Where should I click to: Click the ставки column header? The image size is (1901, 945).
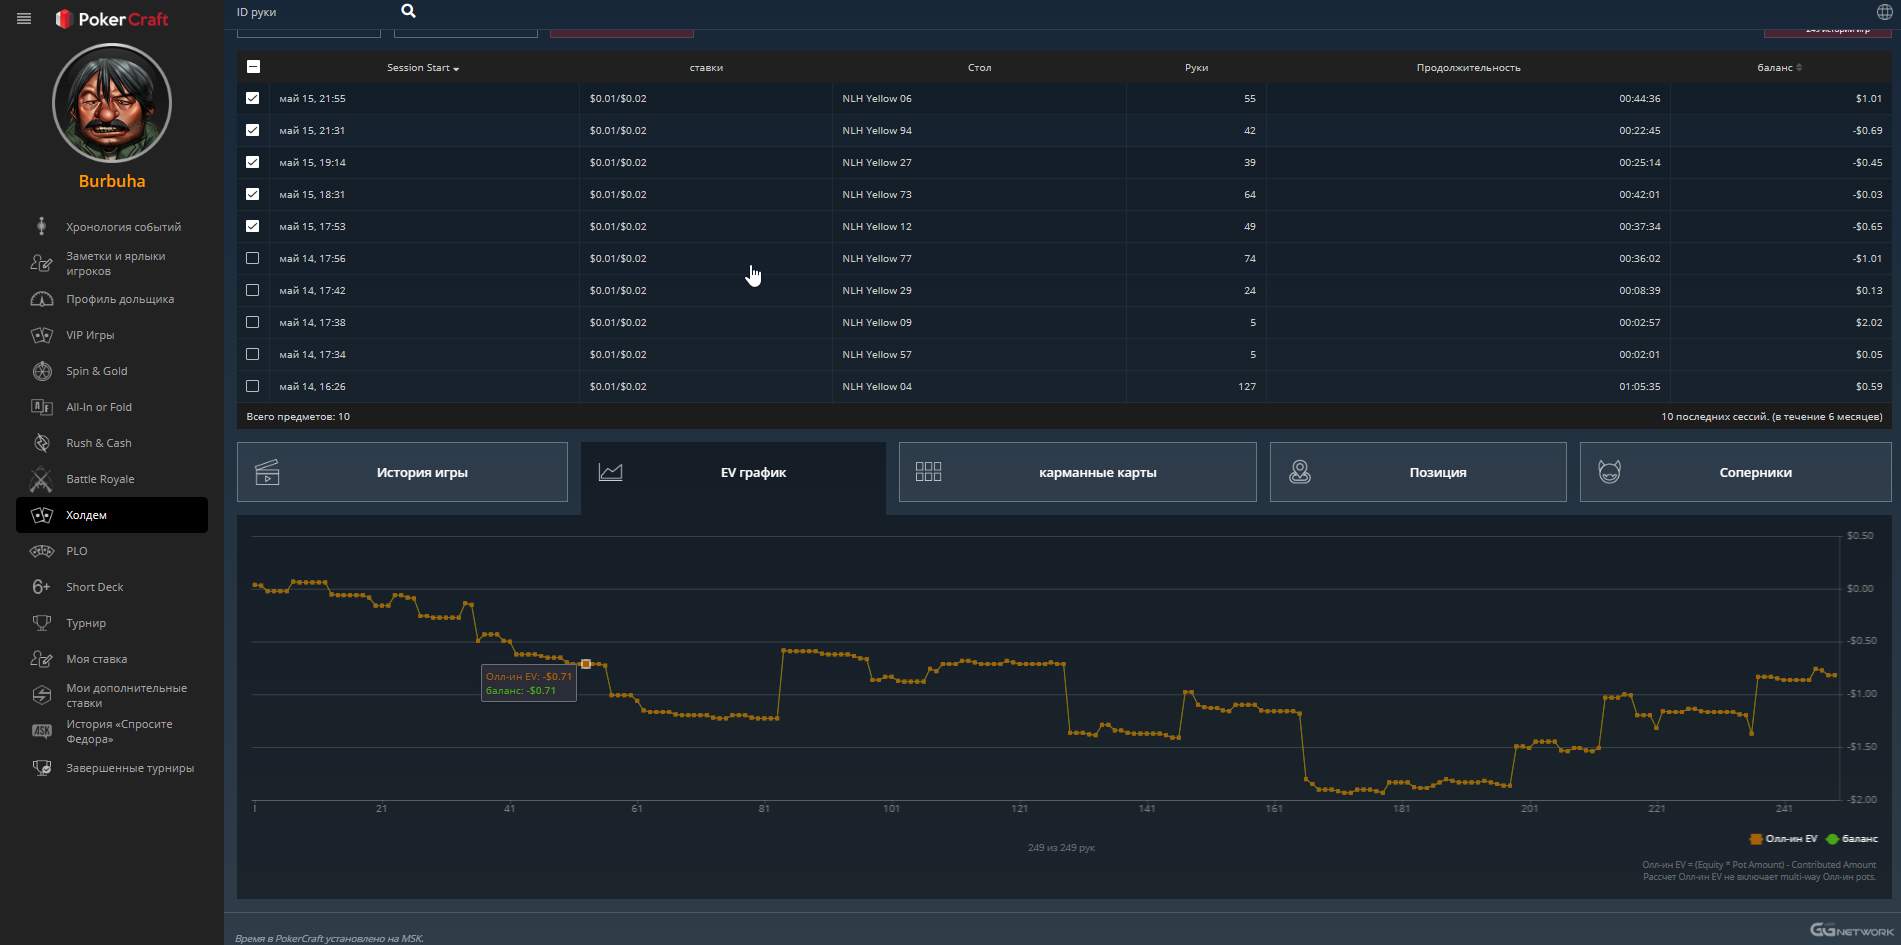coord(706,68)
